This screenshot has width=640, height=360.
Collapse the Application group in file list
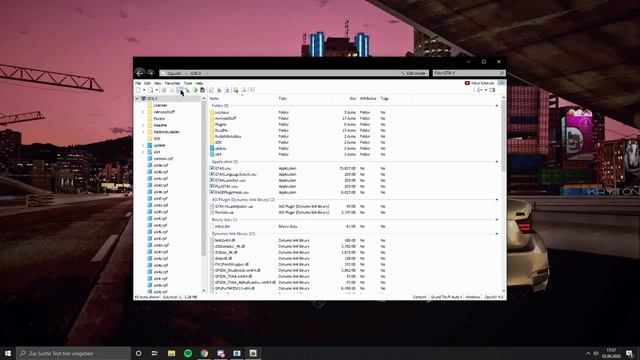[497, 162]
